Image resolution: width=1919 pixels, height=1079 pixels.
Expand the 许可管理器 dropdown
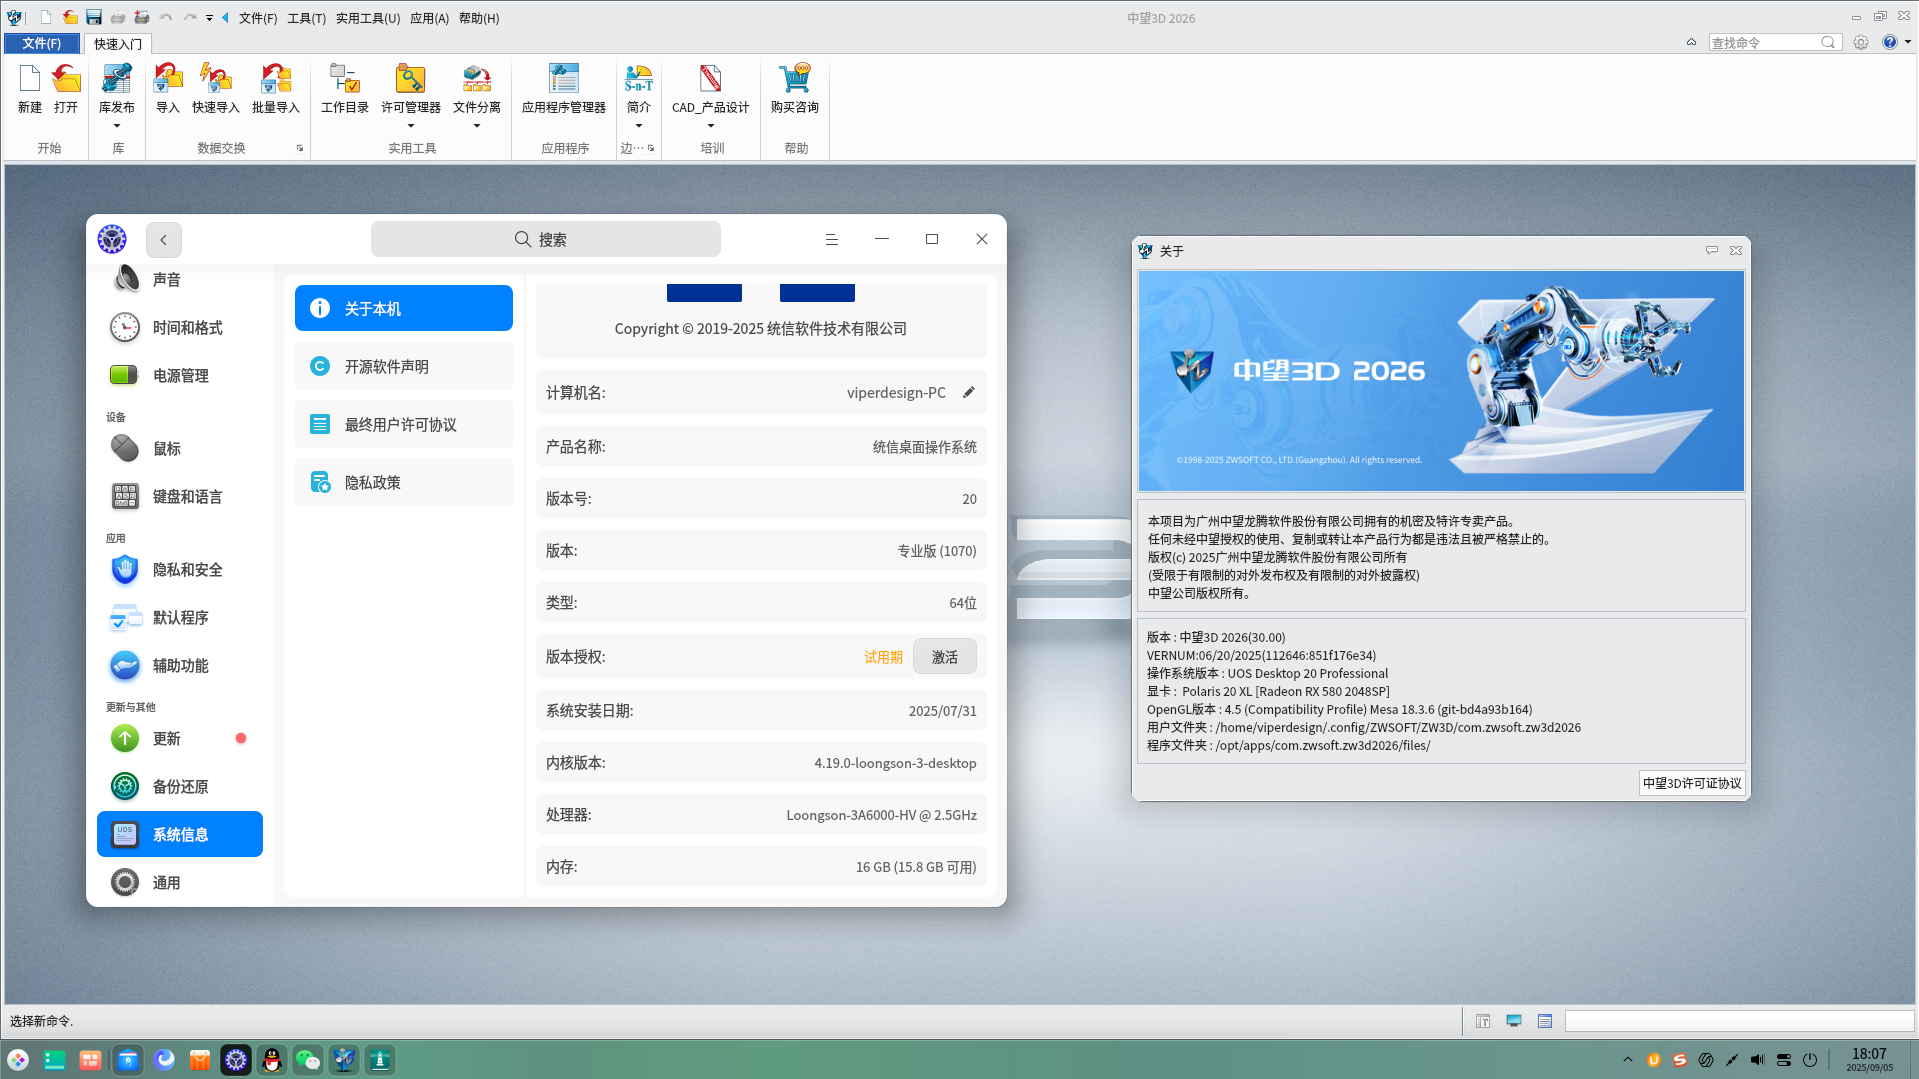411,126
